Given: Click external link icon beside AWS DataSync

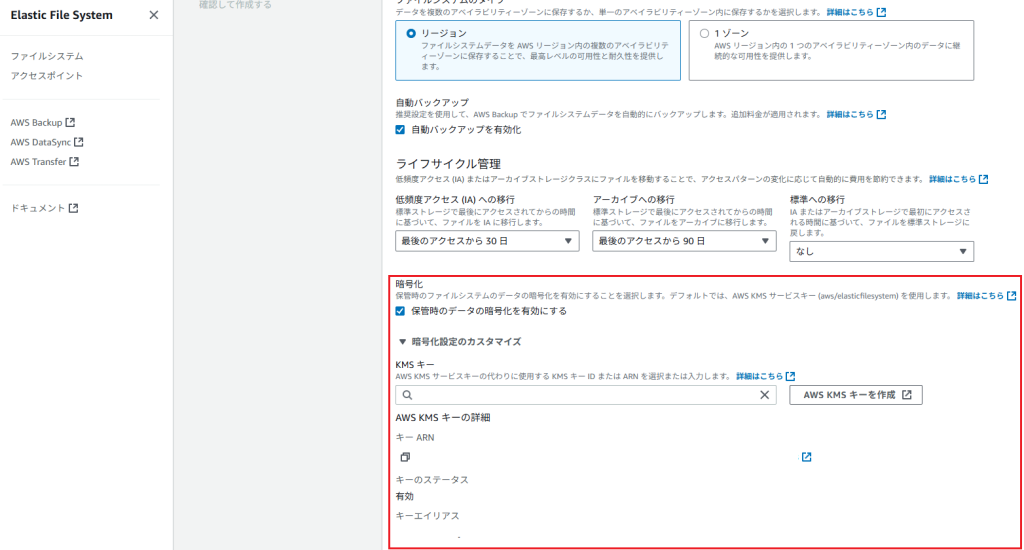Looking at the screenshot, I should point(78,142).
